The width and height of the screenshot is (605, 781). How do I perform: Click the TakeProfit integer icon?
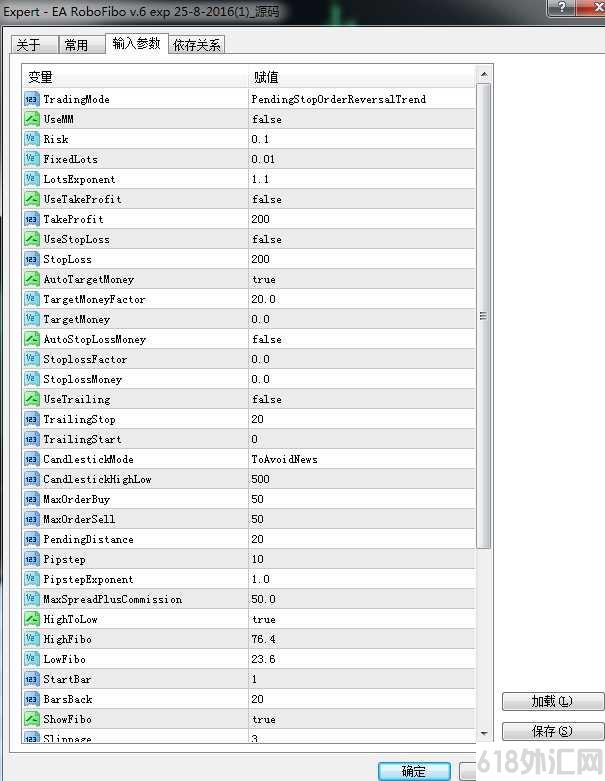coord(31,219)
